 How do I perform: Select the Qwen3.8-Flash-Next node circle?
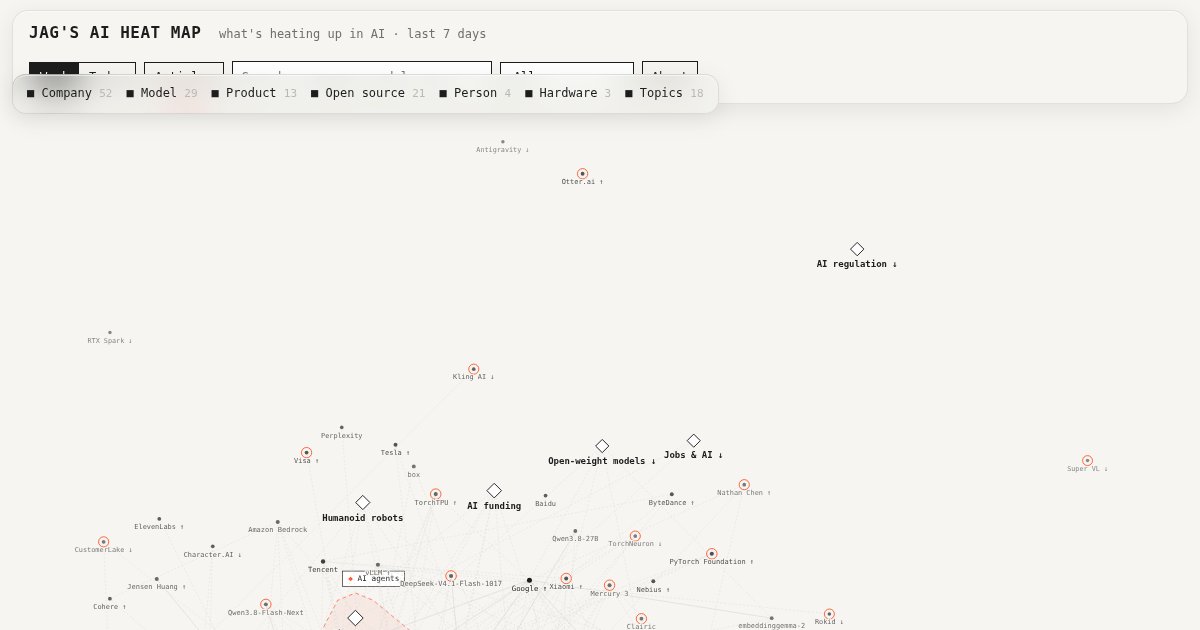[266, 605]
